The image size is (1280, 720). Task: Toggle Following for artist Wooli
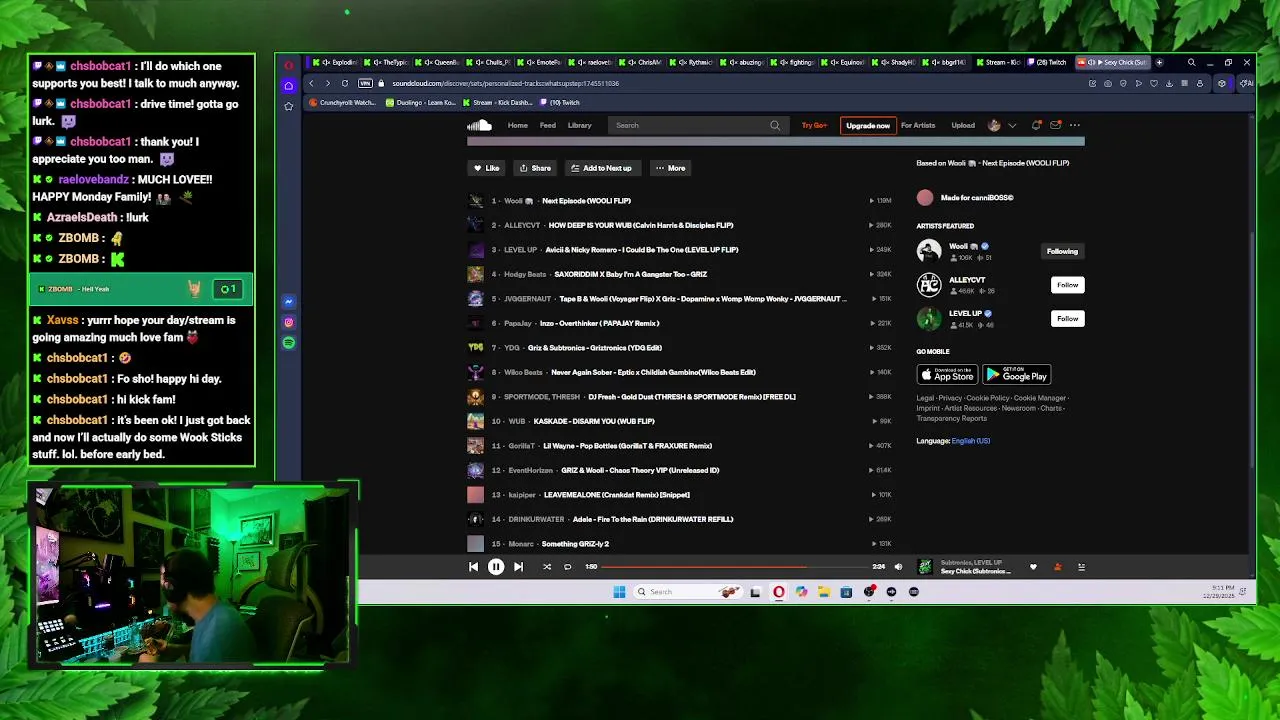tap(1062, 251)
